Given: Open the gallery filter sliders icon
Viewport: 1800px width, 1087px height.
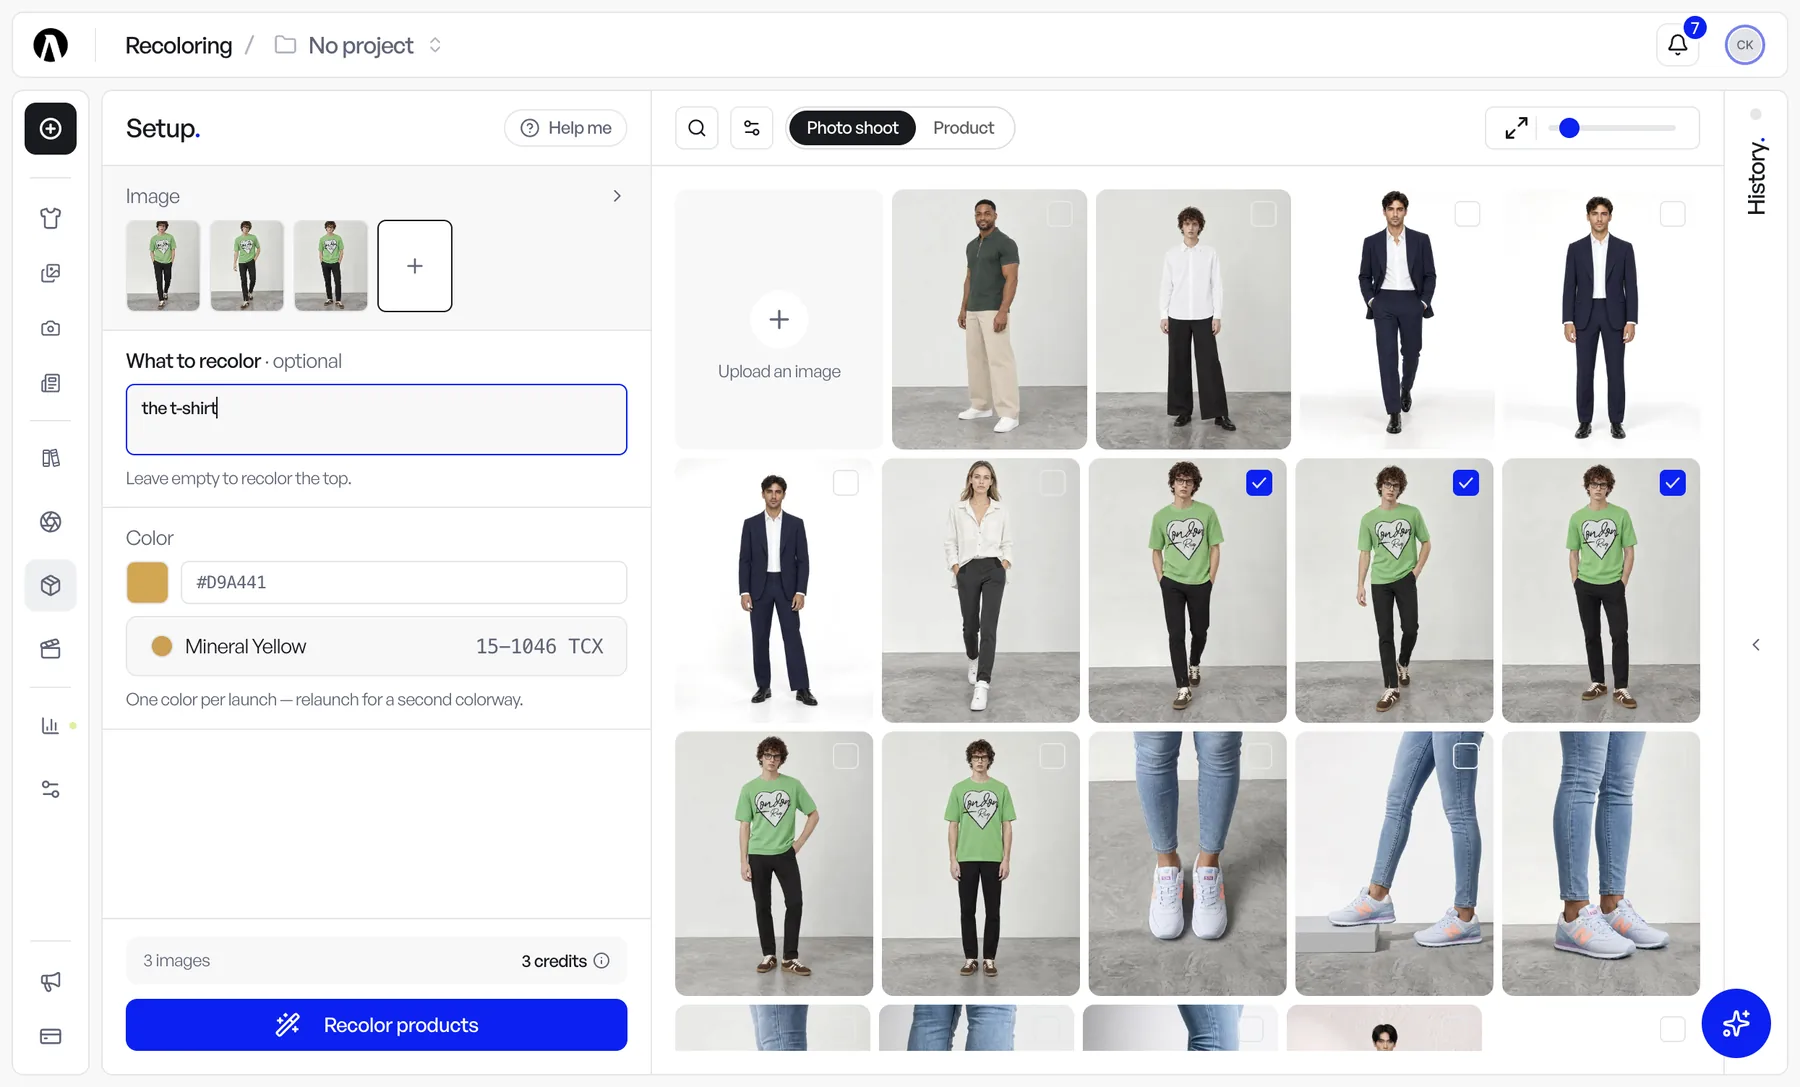Looking at the screenshot, I should pyautogui.click(x=752, y=128).
